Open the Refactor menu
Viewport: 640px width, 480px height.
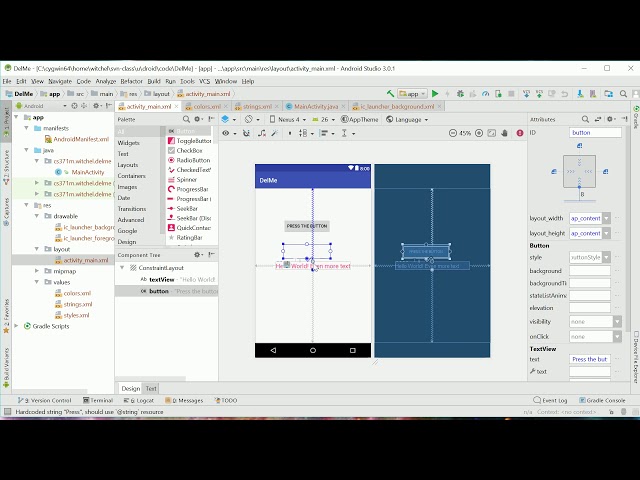click(x=131, y=81)
